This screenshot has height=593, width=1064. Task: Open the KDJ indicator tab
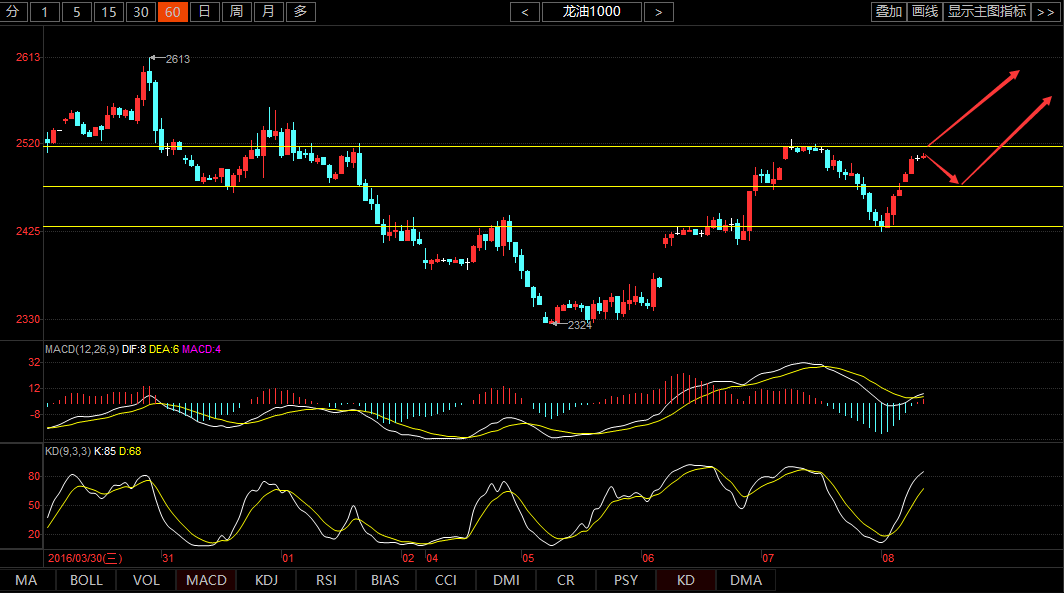tap(266, 580)
